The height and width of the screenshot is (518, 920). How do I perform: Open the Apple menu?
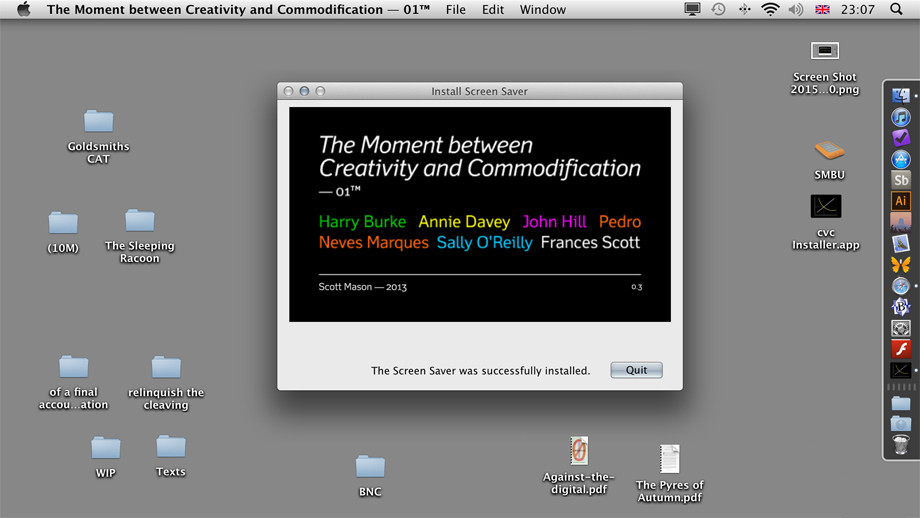pos(23,10)
